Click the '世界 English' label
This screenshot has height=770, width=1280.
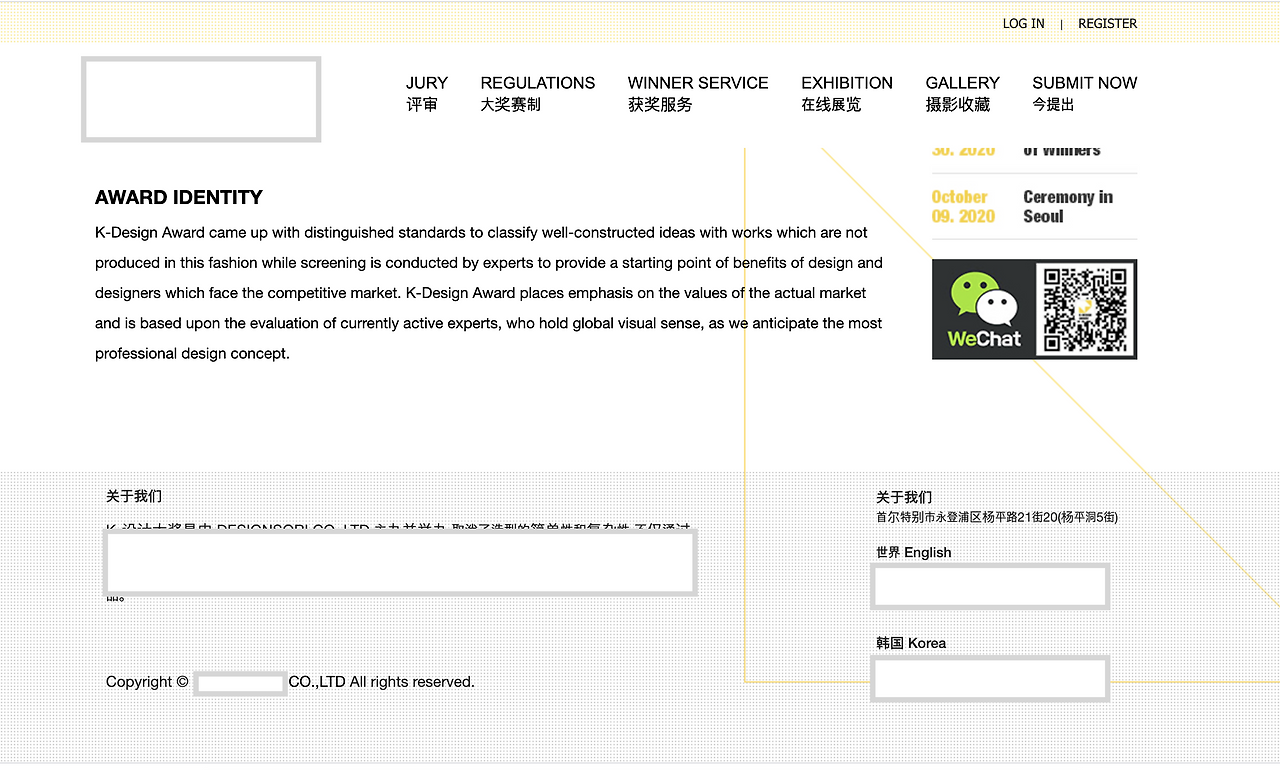pyautogui.click(x=914, y=552)
